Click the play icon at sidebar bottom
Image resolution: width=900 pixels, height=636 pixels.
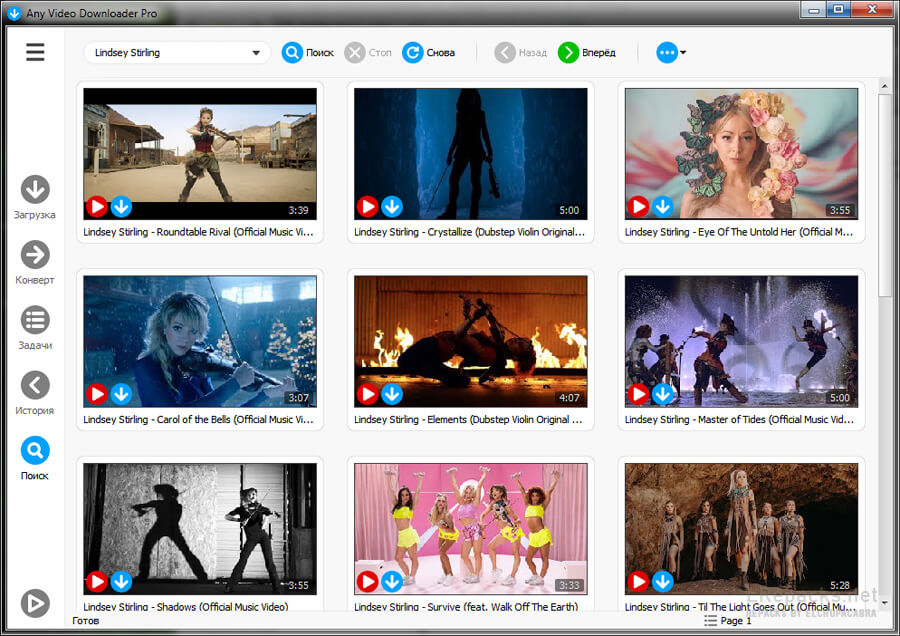click(x=35, y=603)
